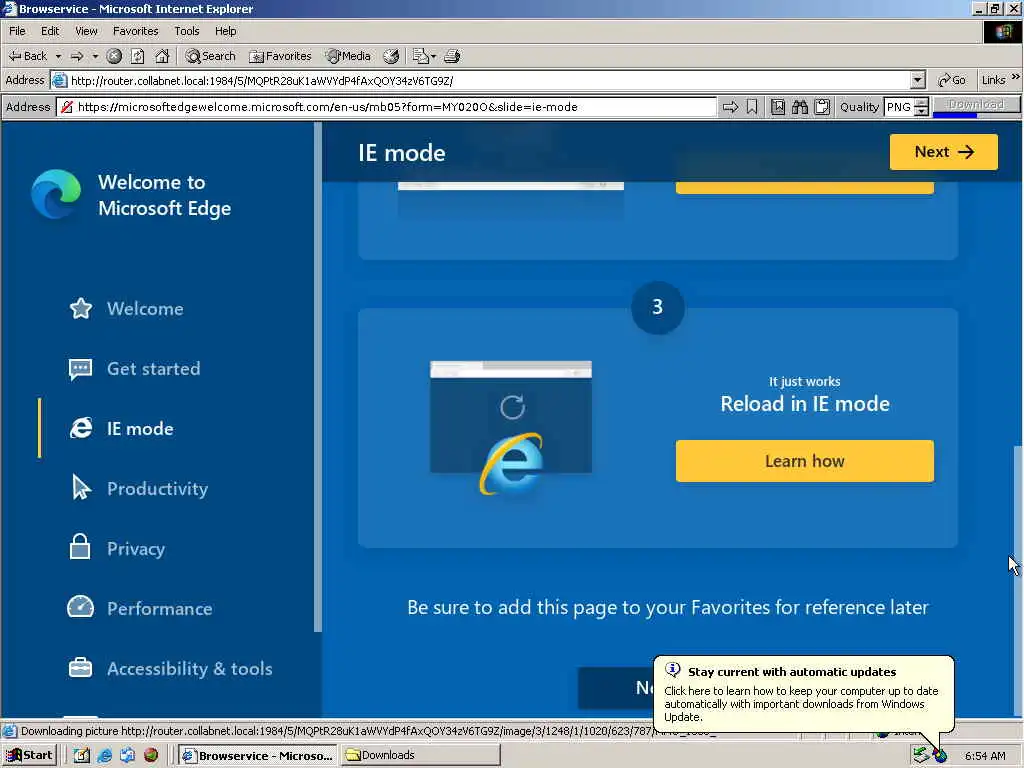
Task: Click the gauge icon beside Performance
Action: [x=80, y=607]
